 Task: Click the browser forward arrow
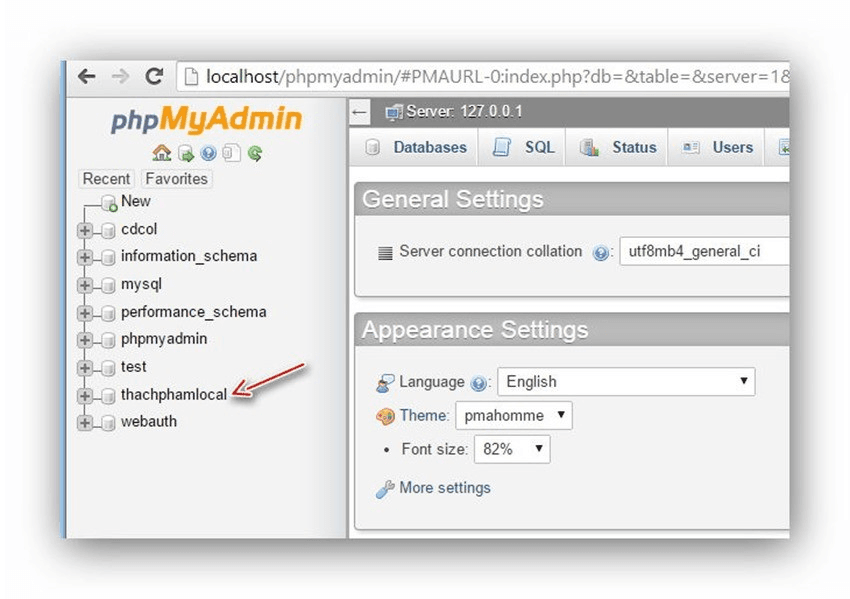tap(120, 76)
